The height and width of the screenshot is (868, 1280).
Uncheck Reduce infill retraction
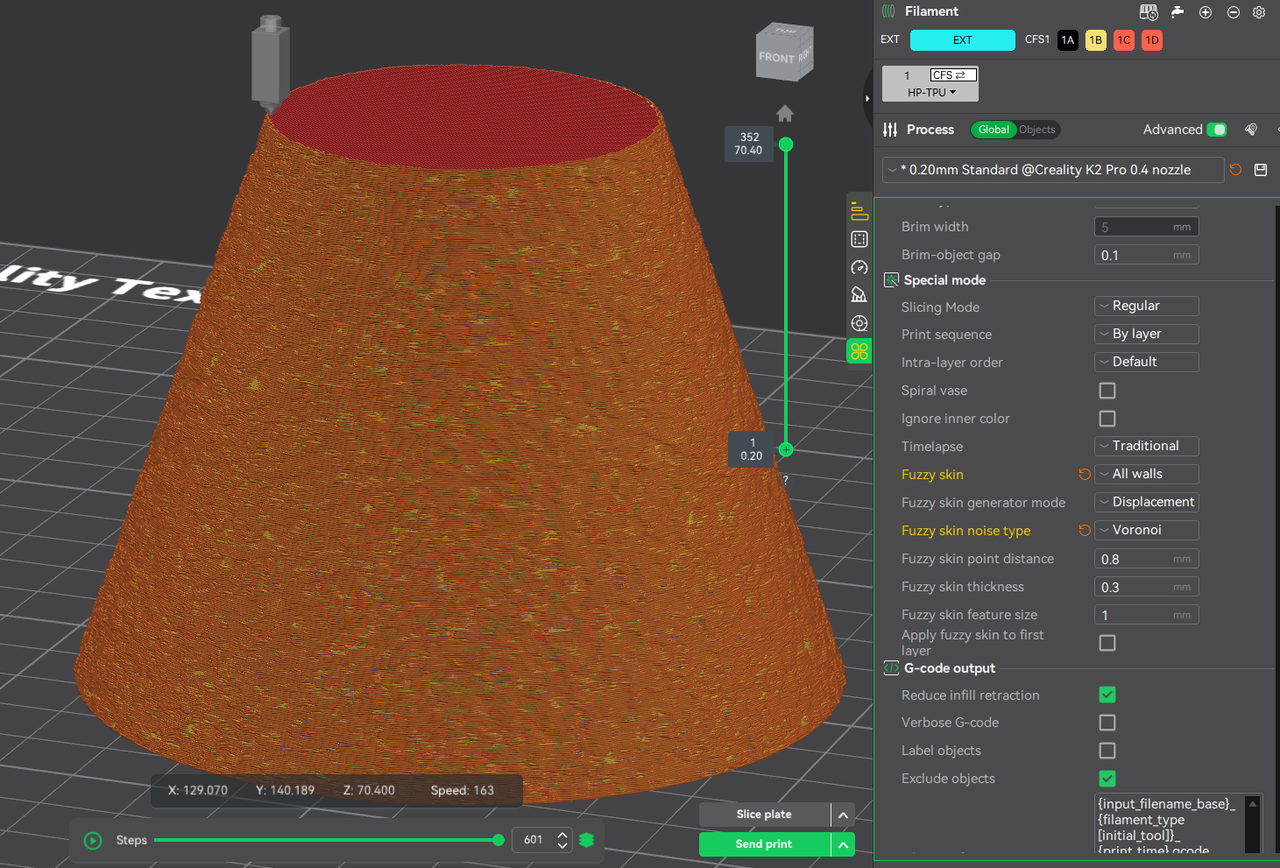coord(1107,695)
